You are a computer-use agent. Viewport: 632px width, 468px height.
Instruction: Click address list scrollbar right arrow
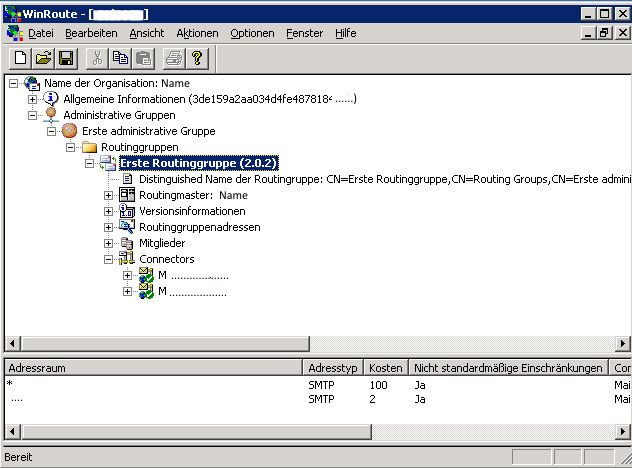click(x=623, y=432)
